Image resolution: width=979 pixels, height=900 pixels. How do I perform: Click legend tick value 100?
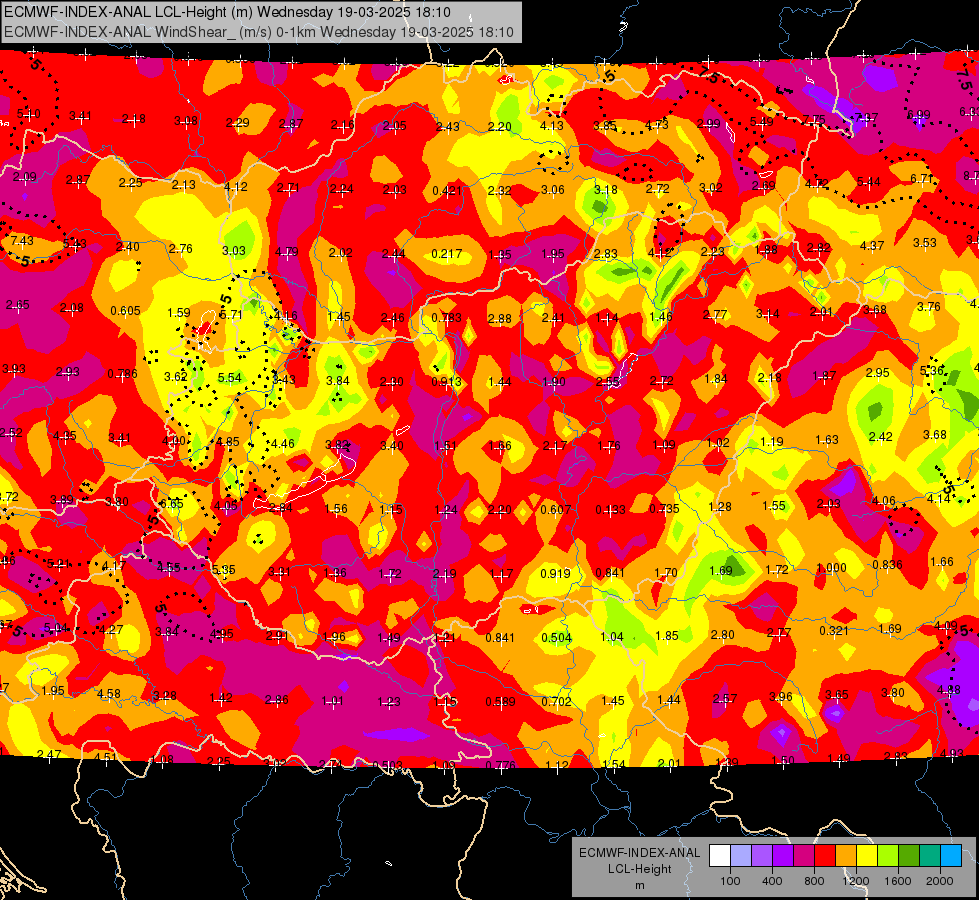(x=731, y=881)
